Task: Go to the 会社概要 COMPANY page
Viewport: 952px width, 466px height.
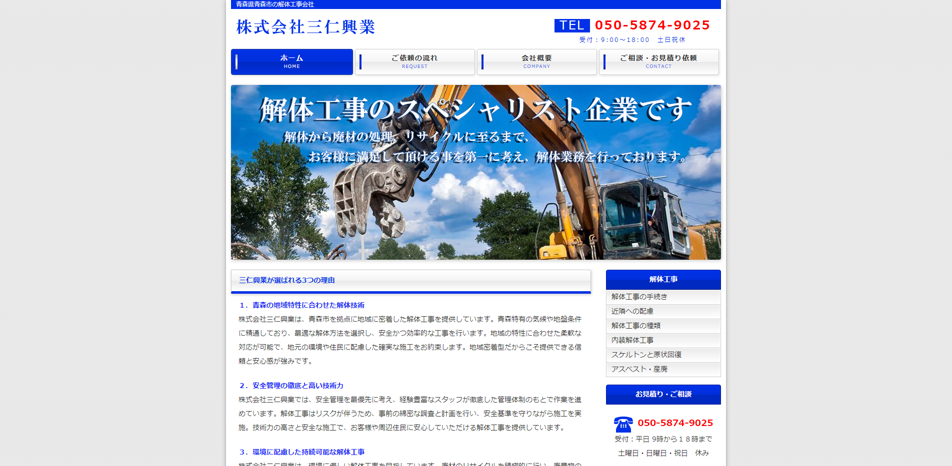Action: (537, 62)
